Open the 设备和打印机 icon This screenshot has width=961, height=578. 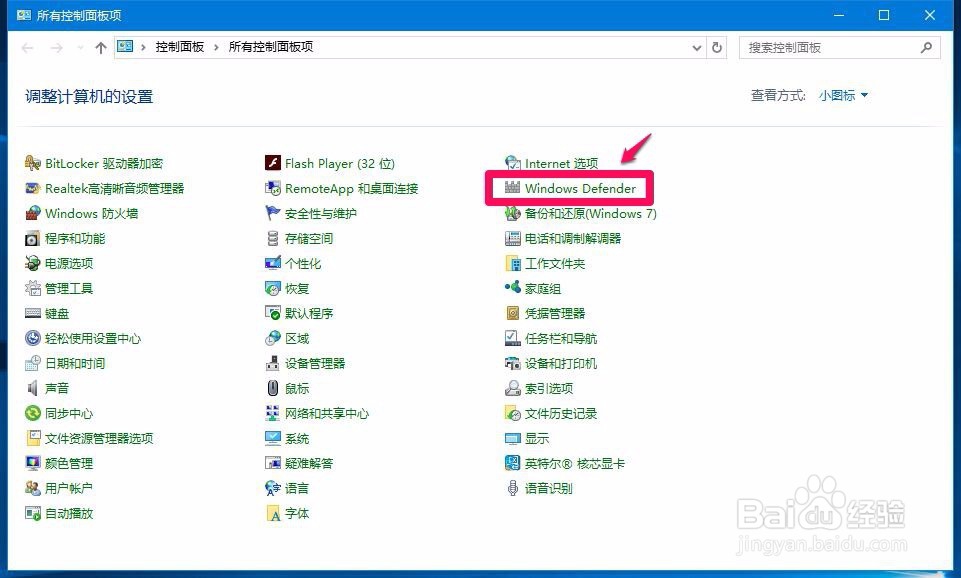tap(512, 363)
